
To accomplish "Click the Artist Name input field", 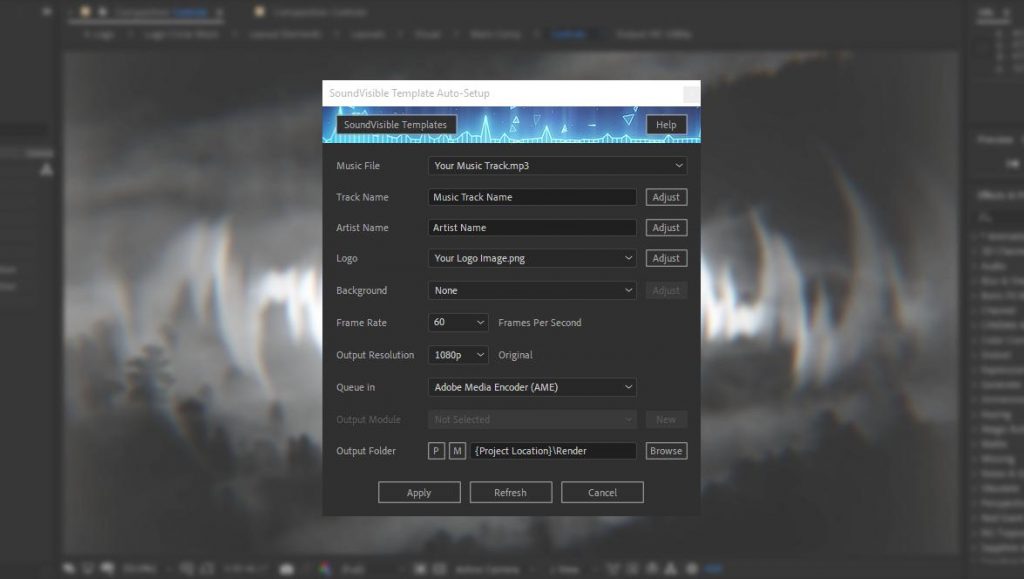I will [x=532, y=228].
